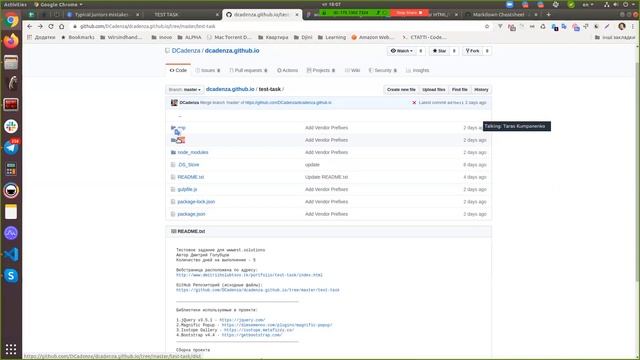Open the Code tab of the repository
Screen dimensions: 640x360
178,70
